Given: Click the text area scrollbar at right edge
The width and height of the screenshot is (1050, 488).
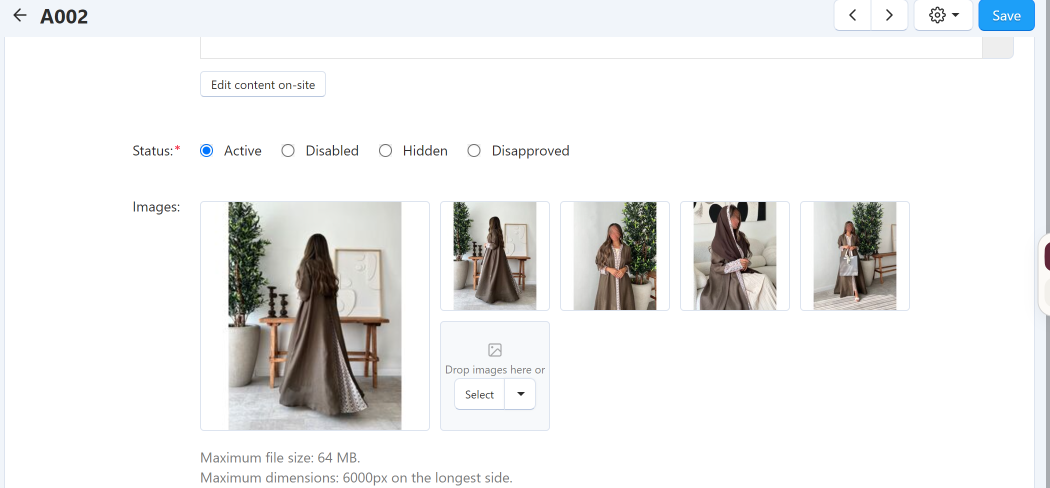Looking at the screenshot, I should pos(998,47).
